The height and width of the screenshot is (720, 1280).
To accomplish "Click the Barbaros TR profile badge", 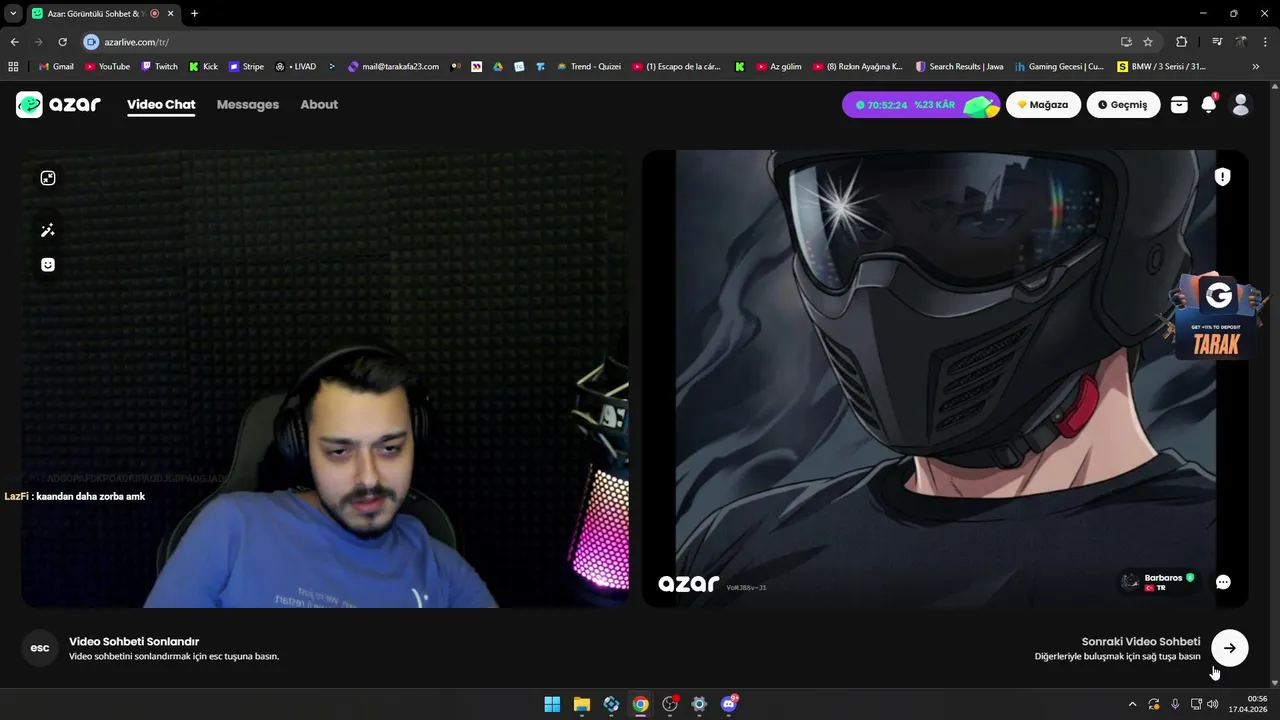I will click(1160, 582).
